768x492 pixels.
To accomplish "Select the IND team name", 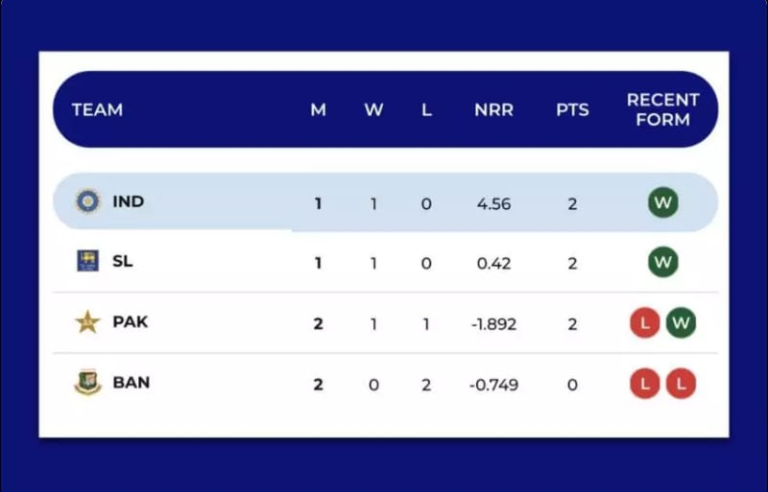I will pyautogui.click(x=128, y=201).
